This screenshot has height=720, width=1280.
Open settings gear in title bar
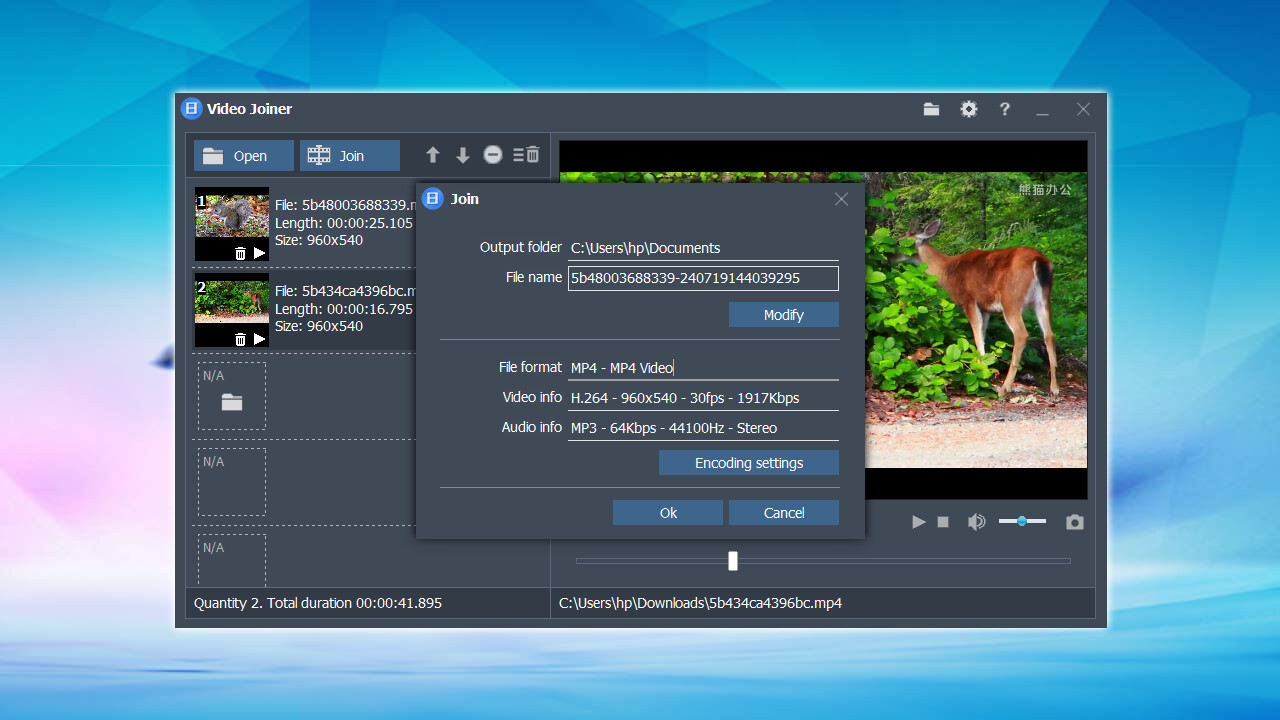click(969, 109)
